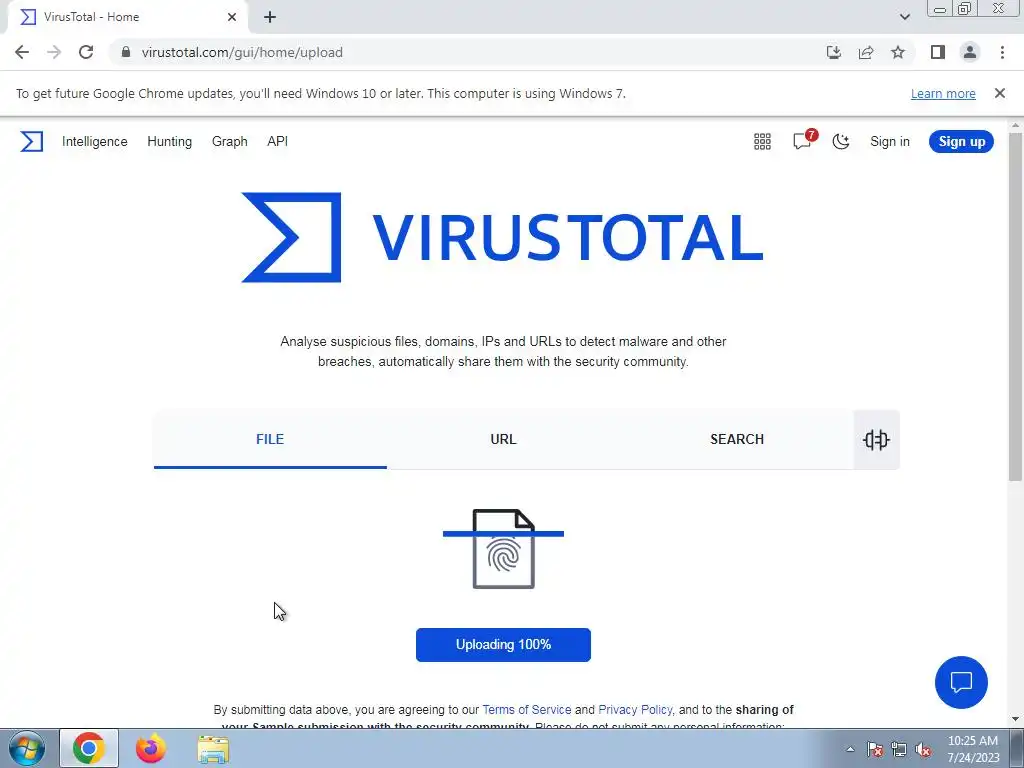The width and height of the screenshot is (1024, 768).
Task: Toggle the Chrome side panel
Action: [938, 52]
